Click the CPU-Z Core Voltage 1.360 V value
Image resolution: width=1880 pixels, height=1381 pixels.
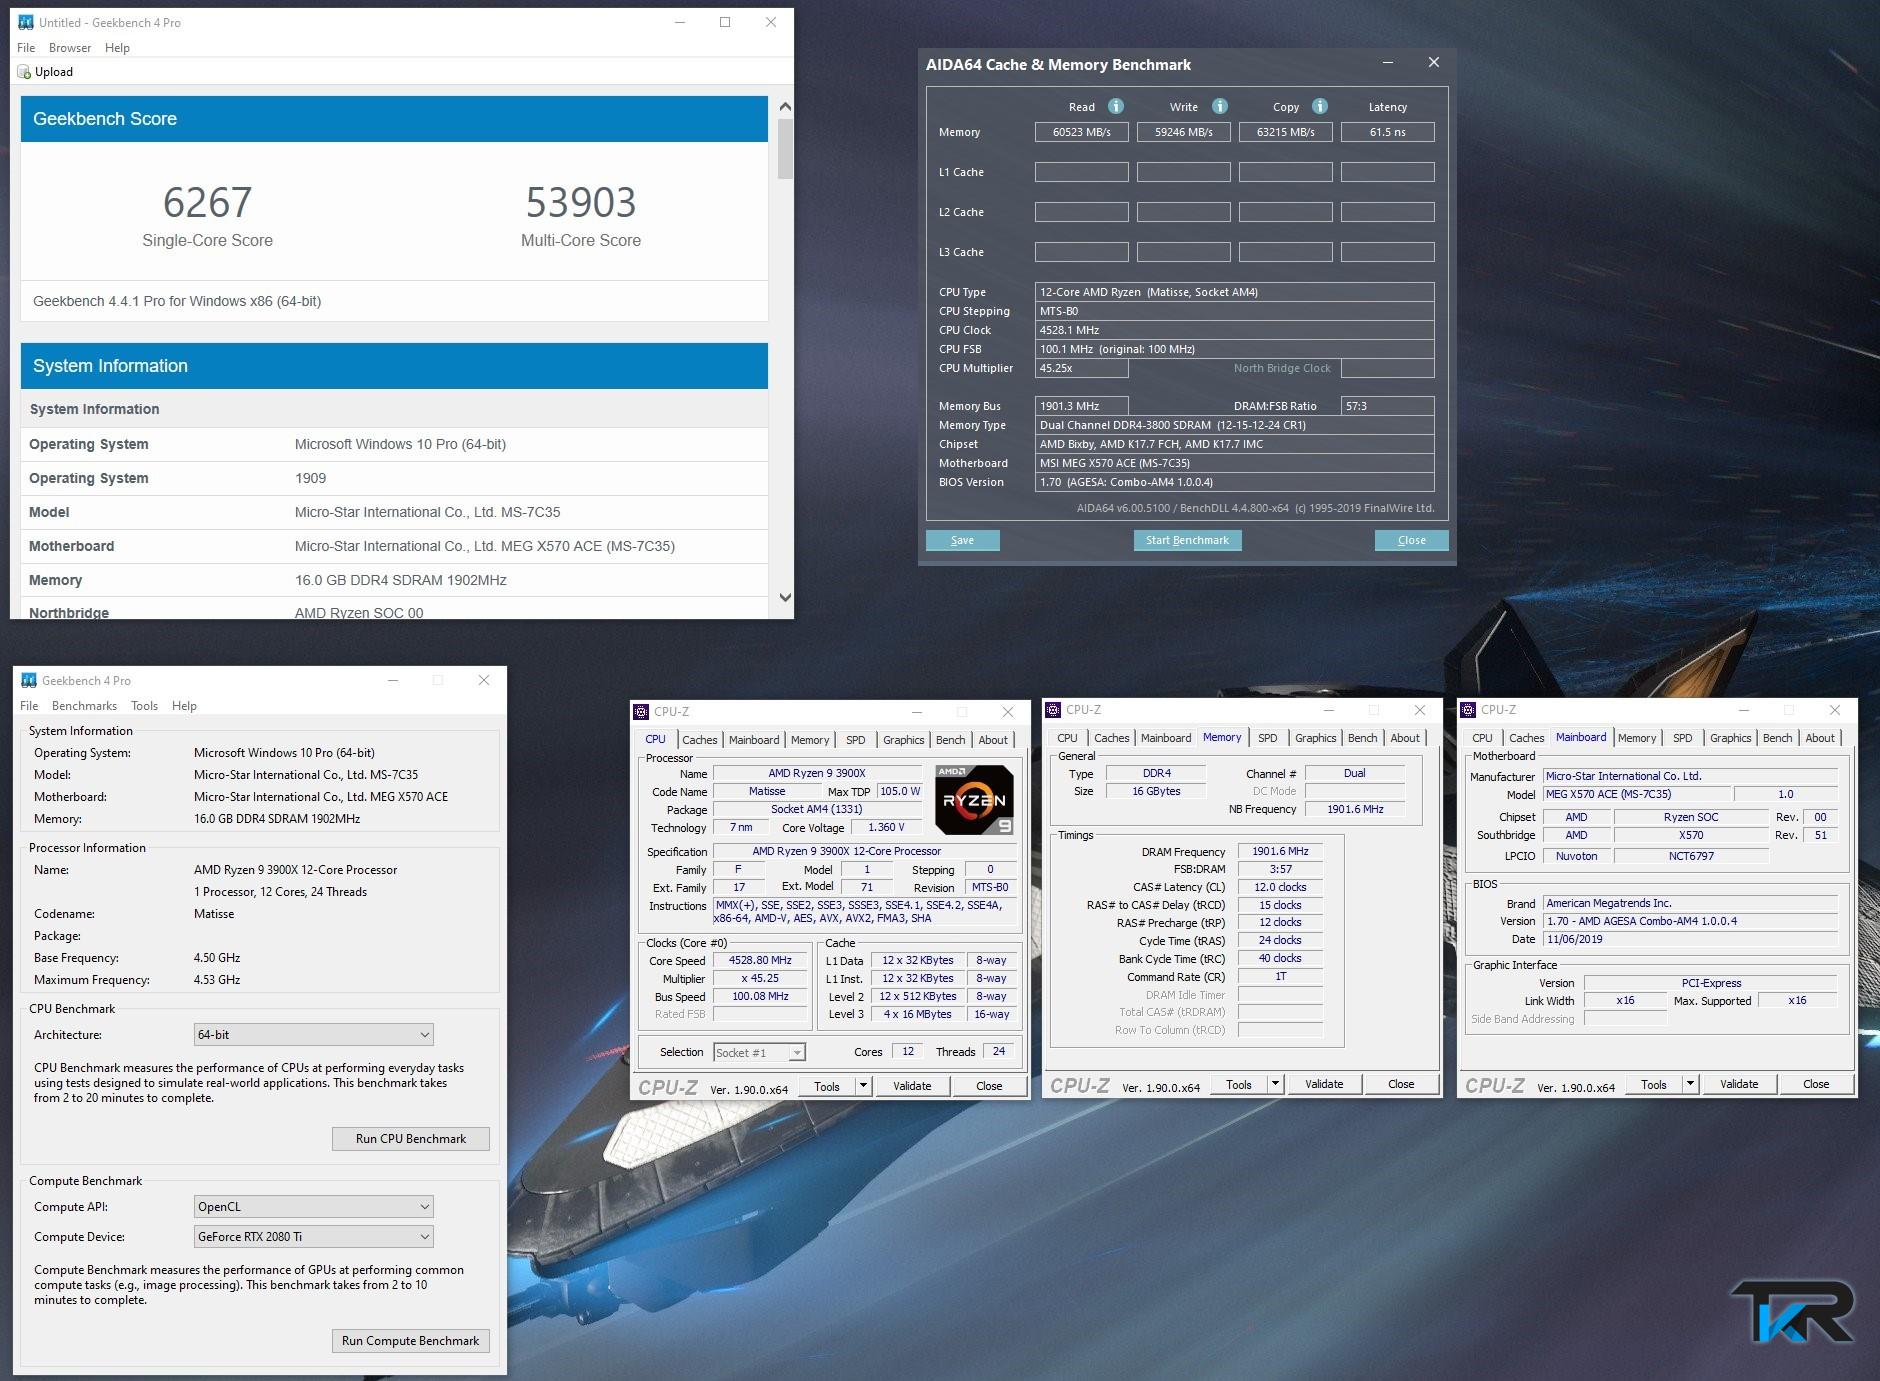click(886, 827)
